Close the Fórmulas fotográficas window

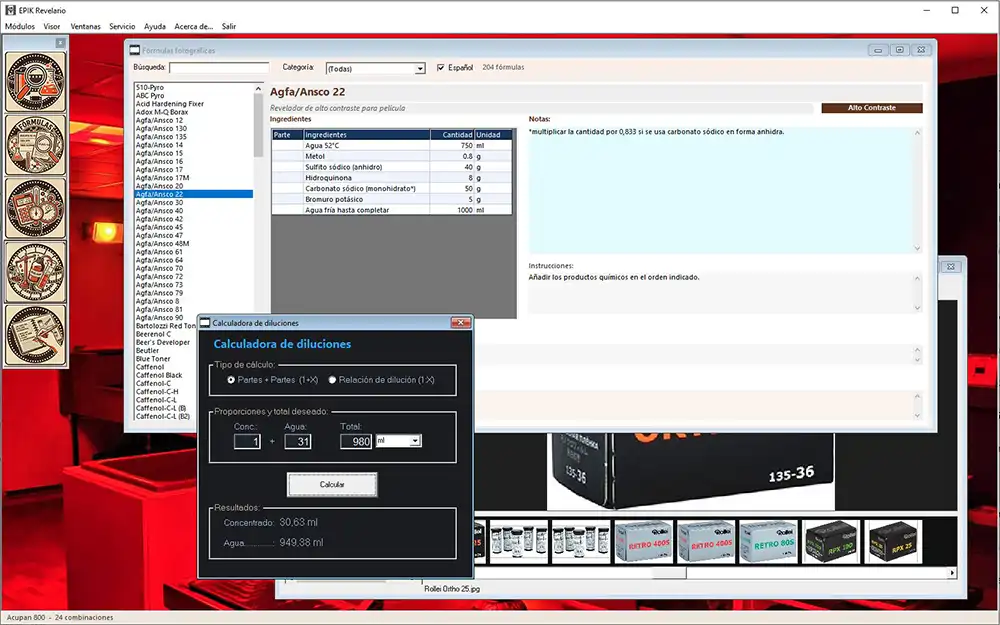(x=921, y=50)
